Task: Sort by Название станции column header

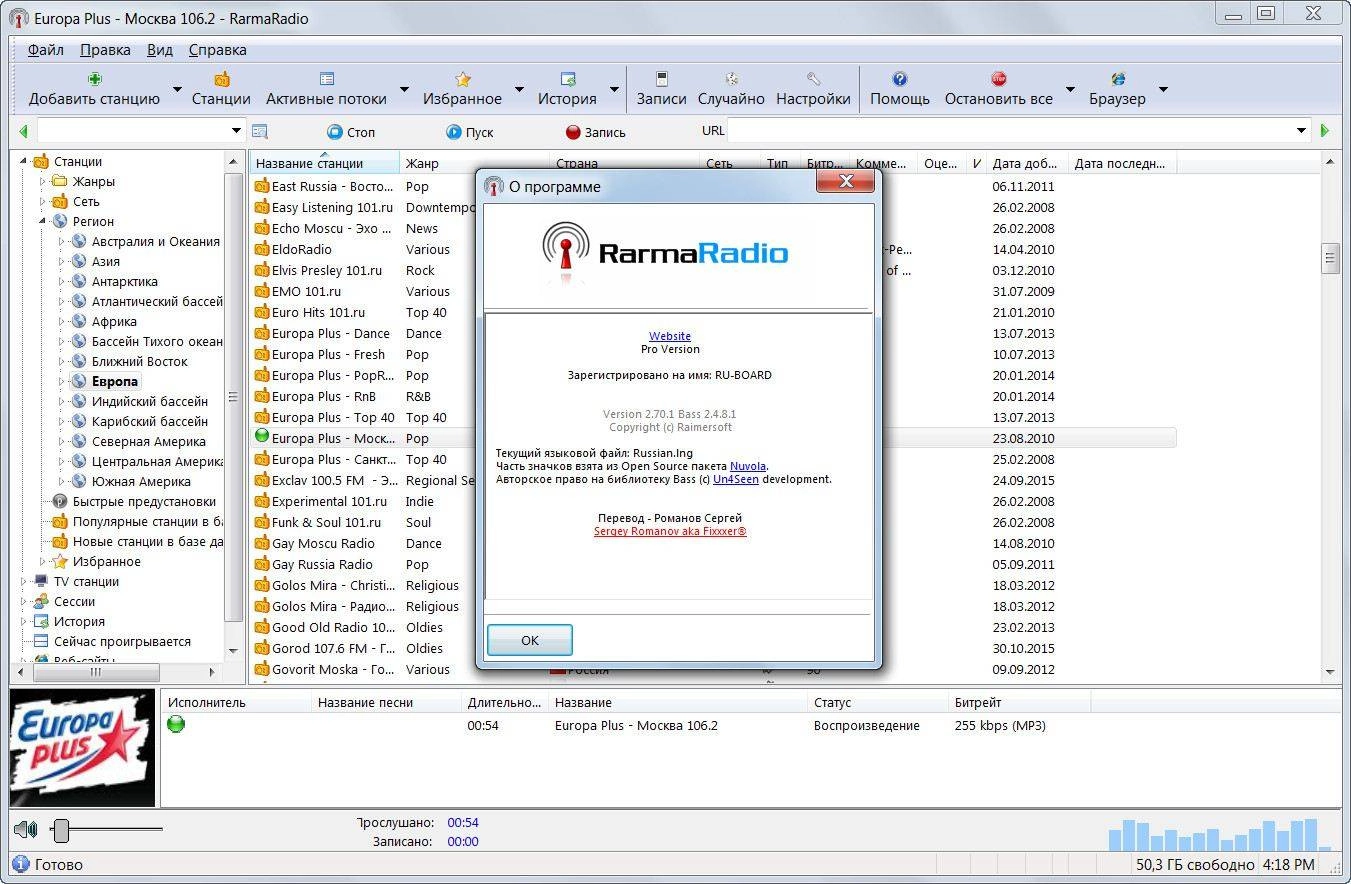Action: coord(324,163)
